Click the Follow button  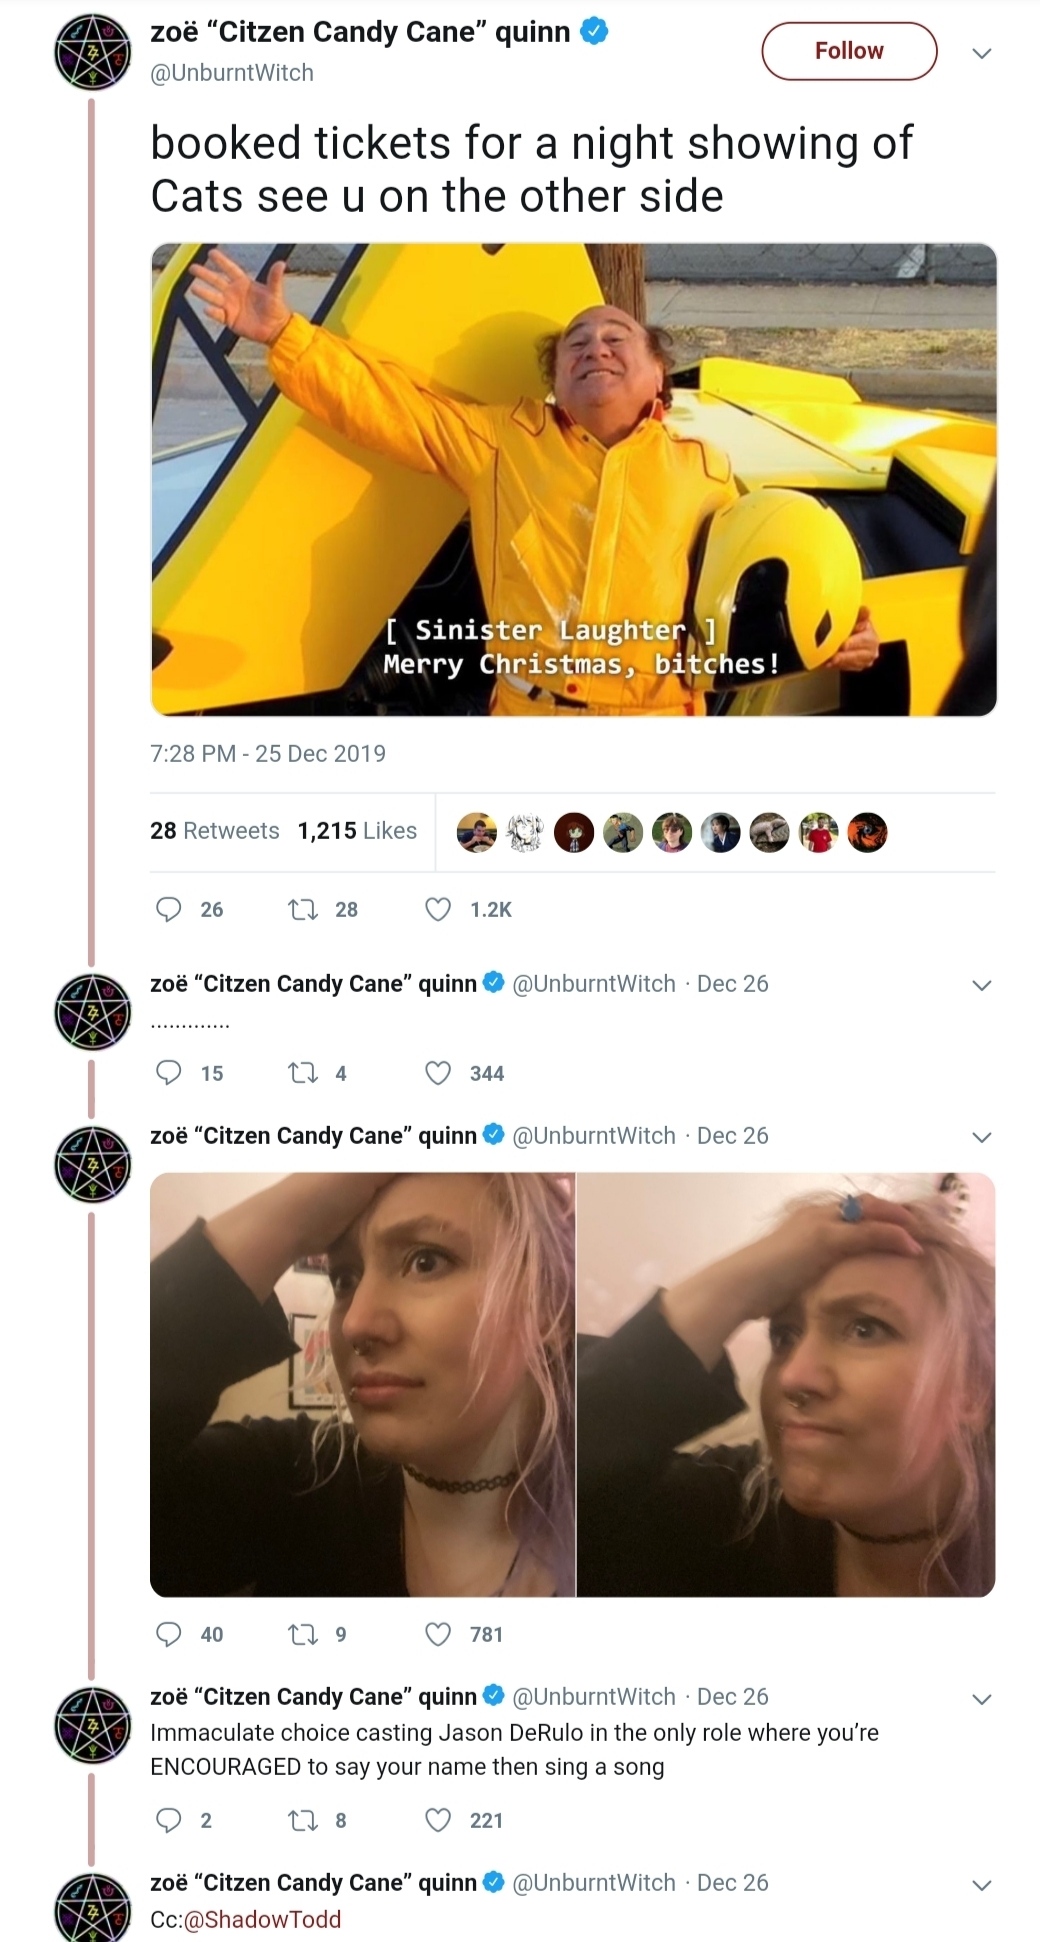pos(849,51)
